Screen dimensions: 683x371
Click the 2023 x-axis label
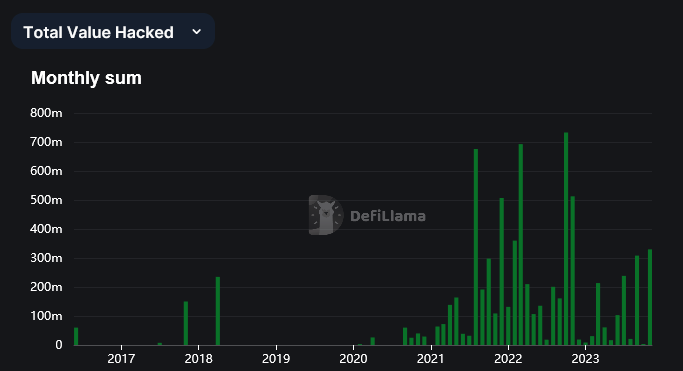[585, 358]
